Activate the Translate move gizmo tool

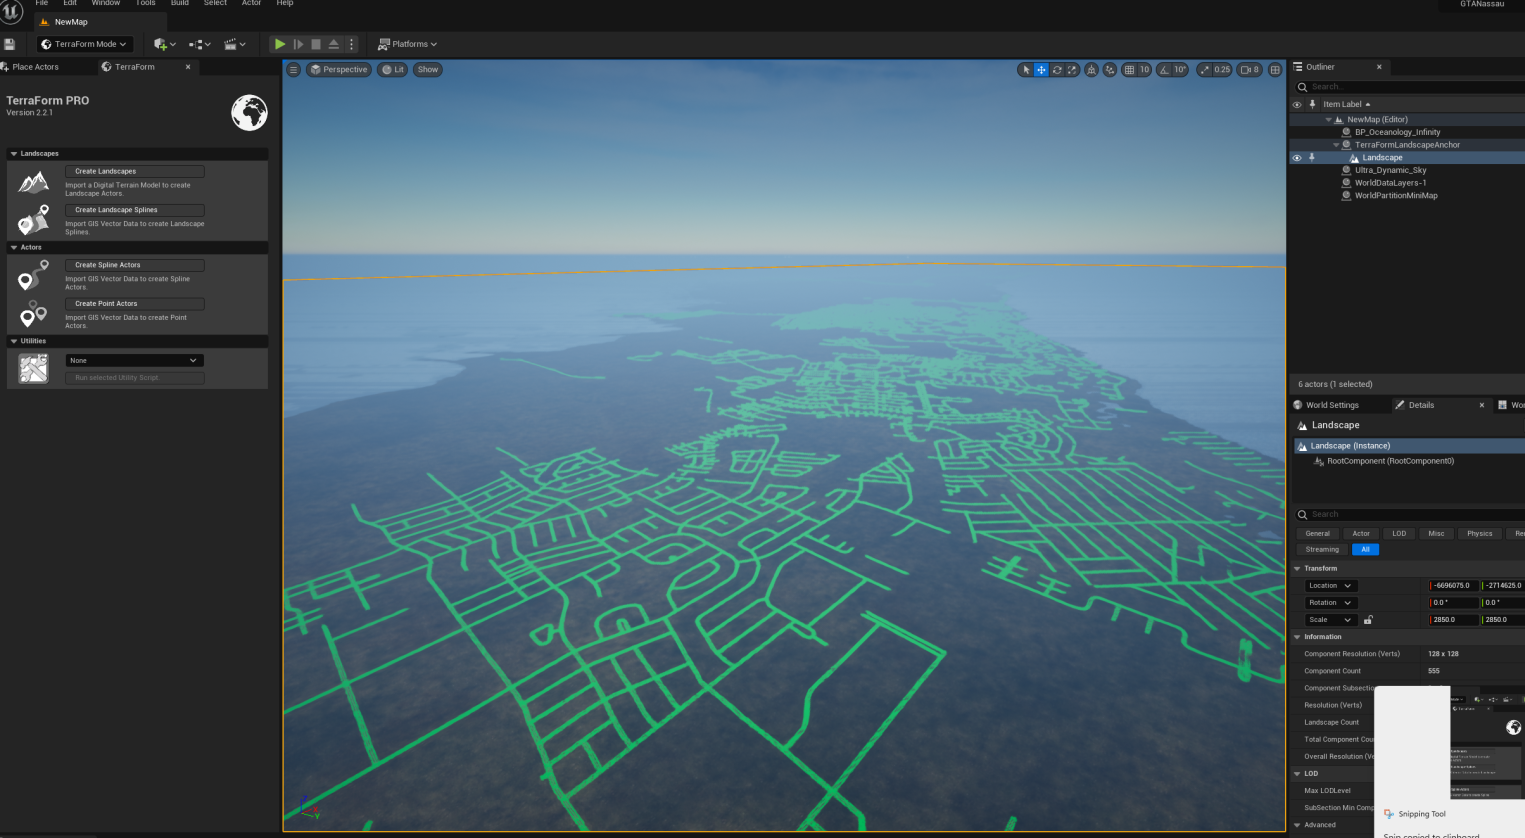click(1041, 70)
